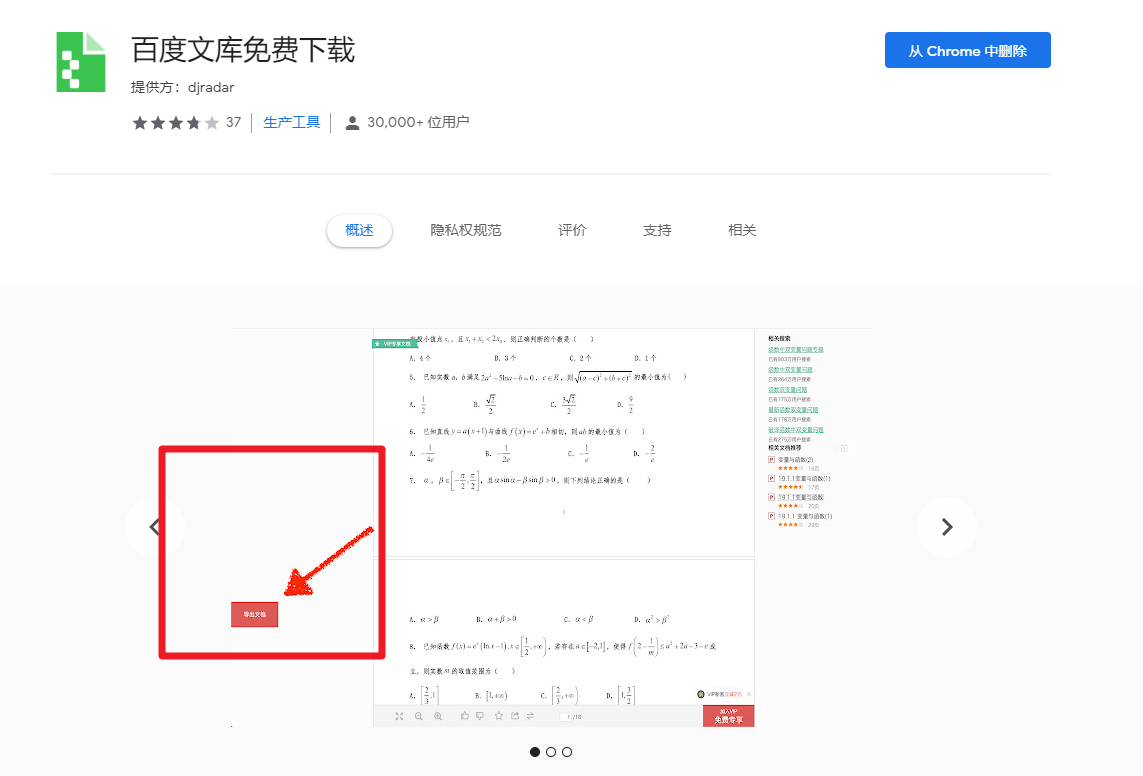Click the green extension file icon

(81, 62)
